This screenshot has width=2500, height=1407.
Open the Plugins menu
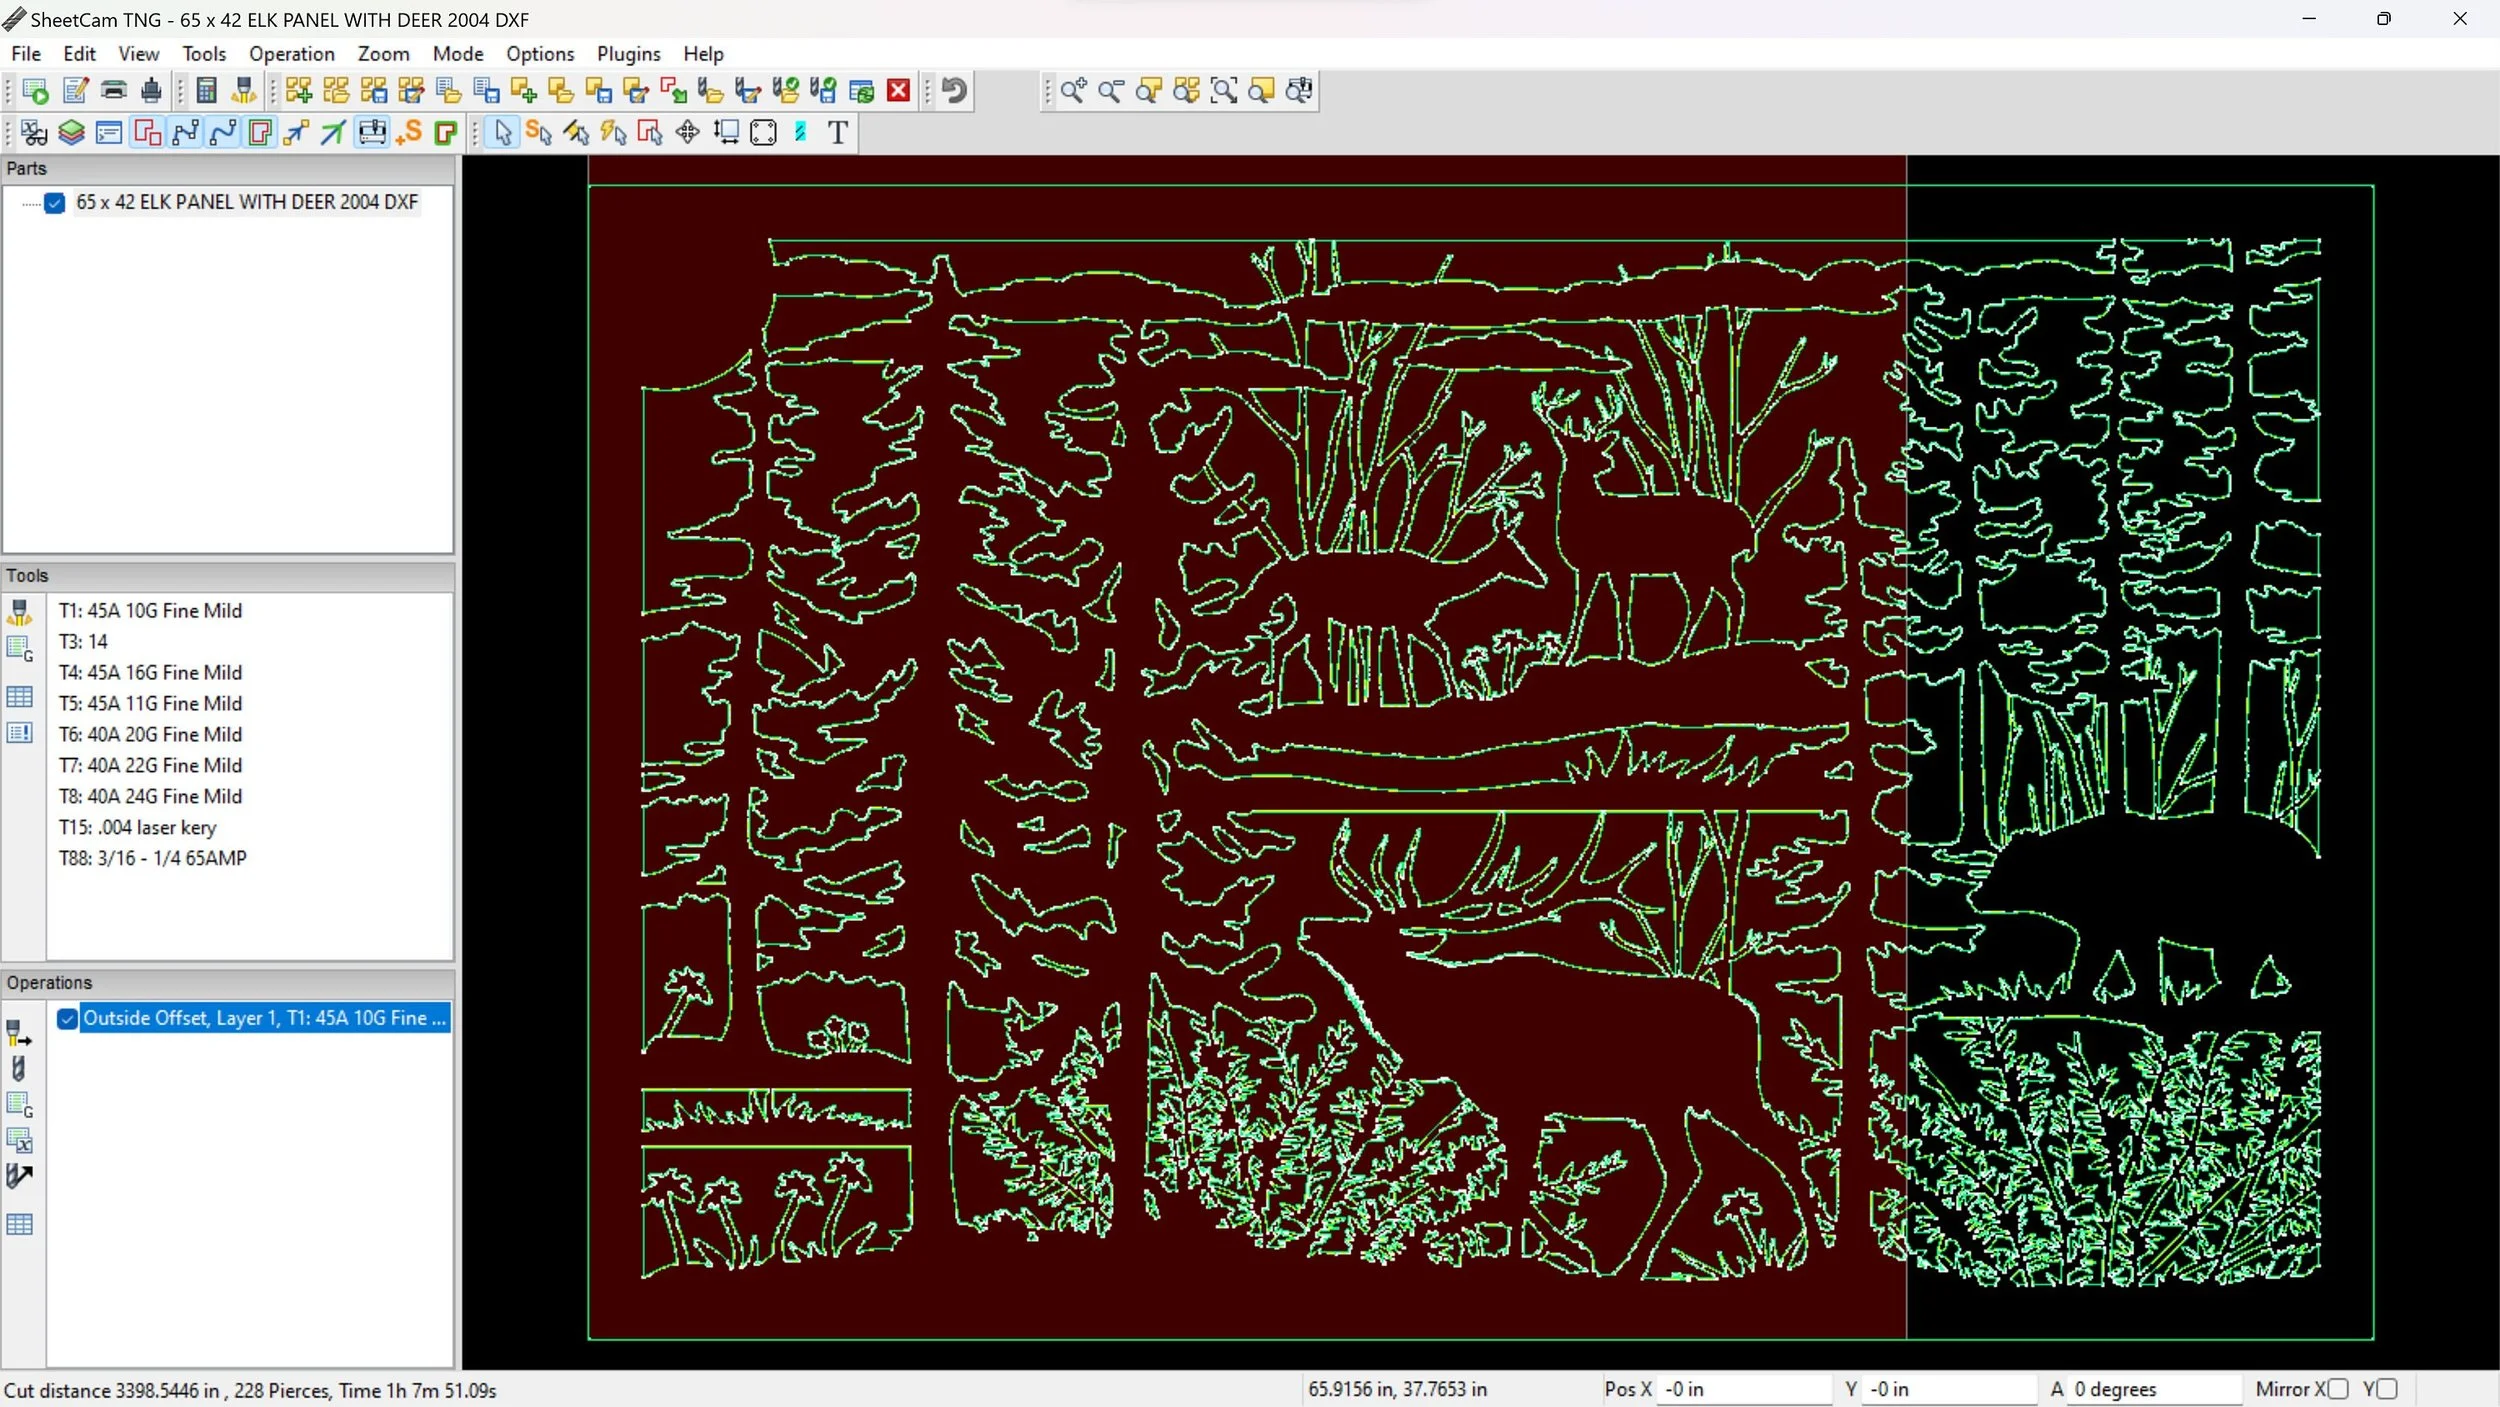tap(628, 54)
